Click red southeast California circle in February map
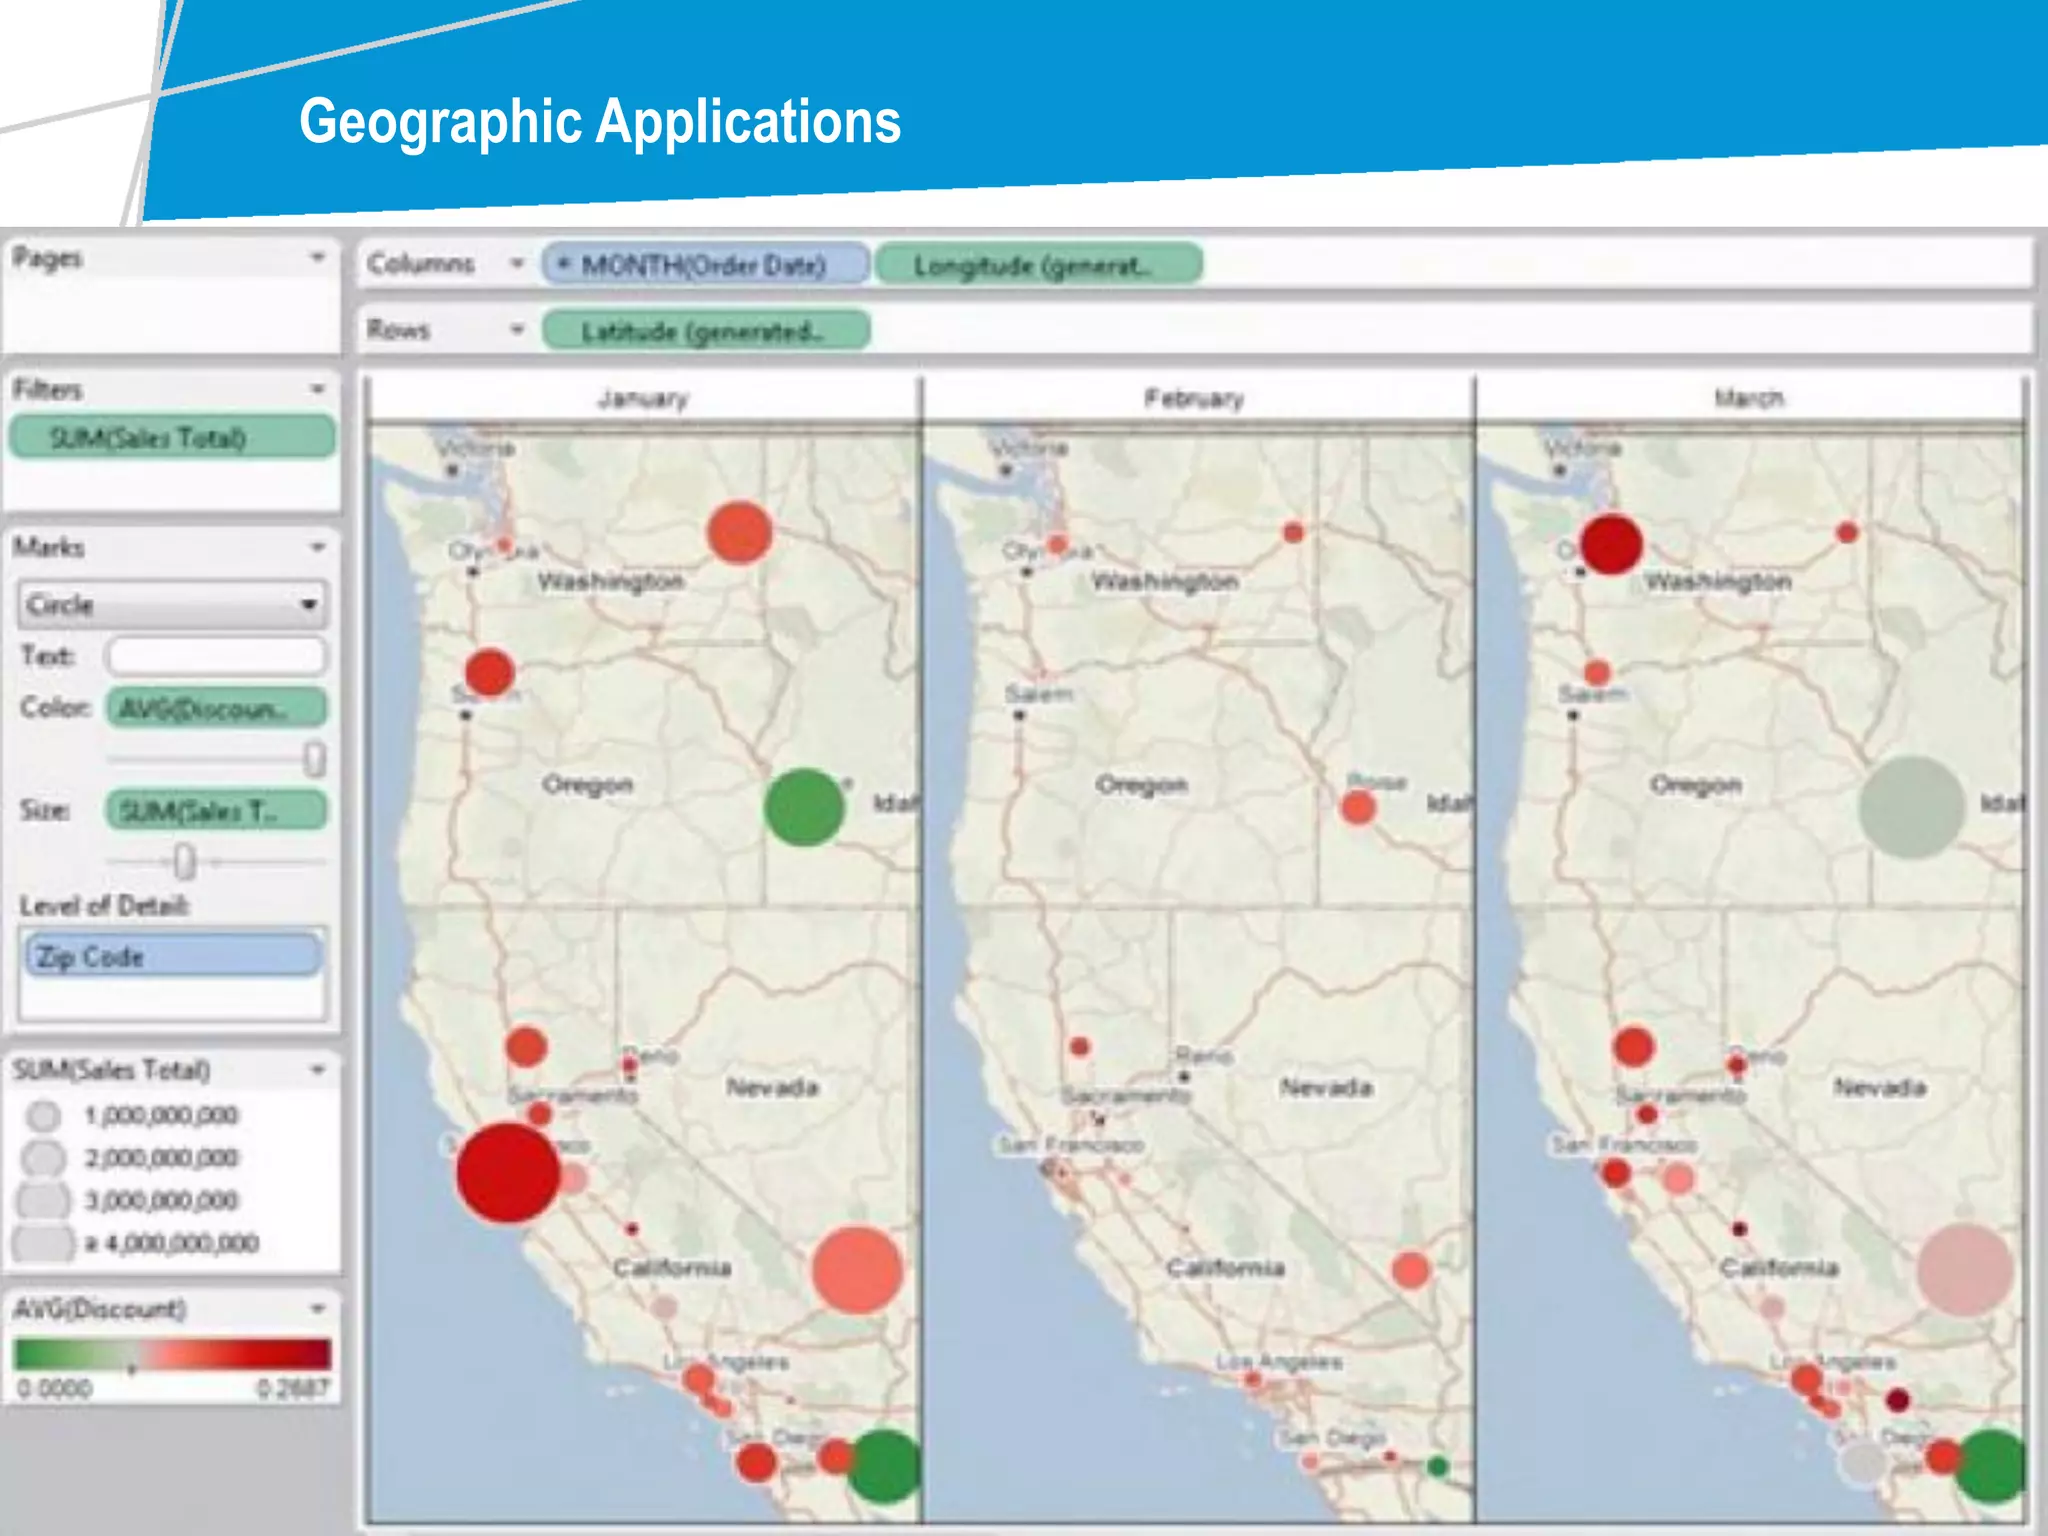 tap(1411, 1270)
